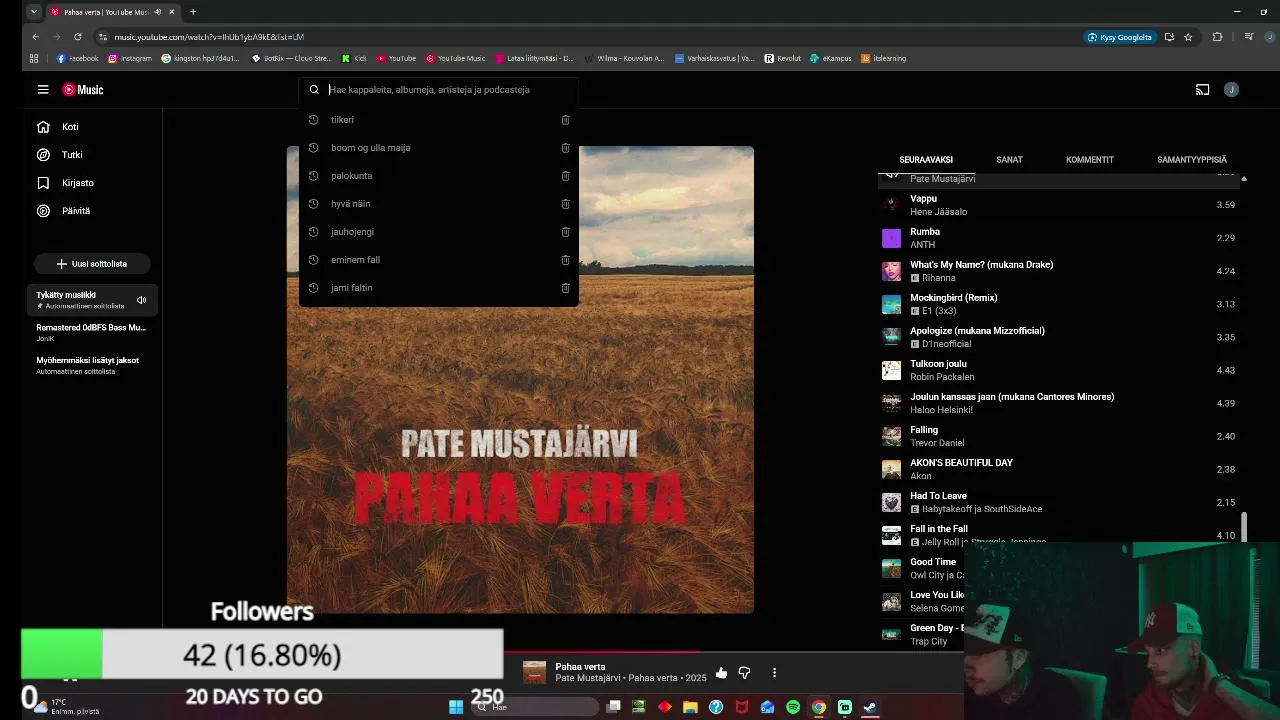The width and height of the screenshot is (1280, 720).
Task: Reload the page in Chrome
Action: pos(77,37)
